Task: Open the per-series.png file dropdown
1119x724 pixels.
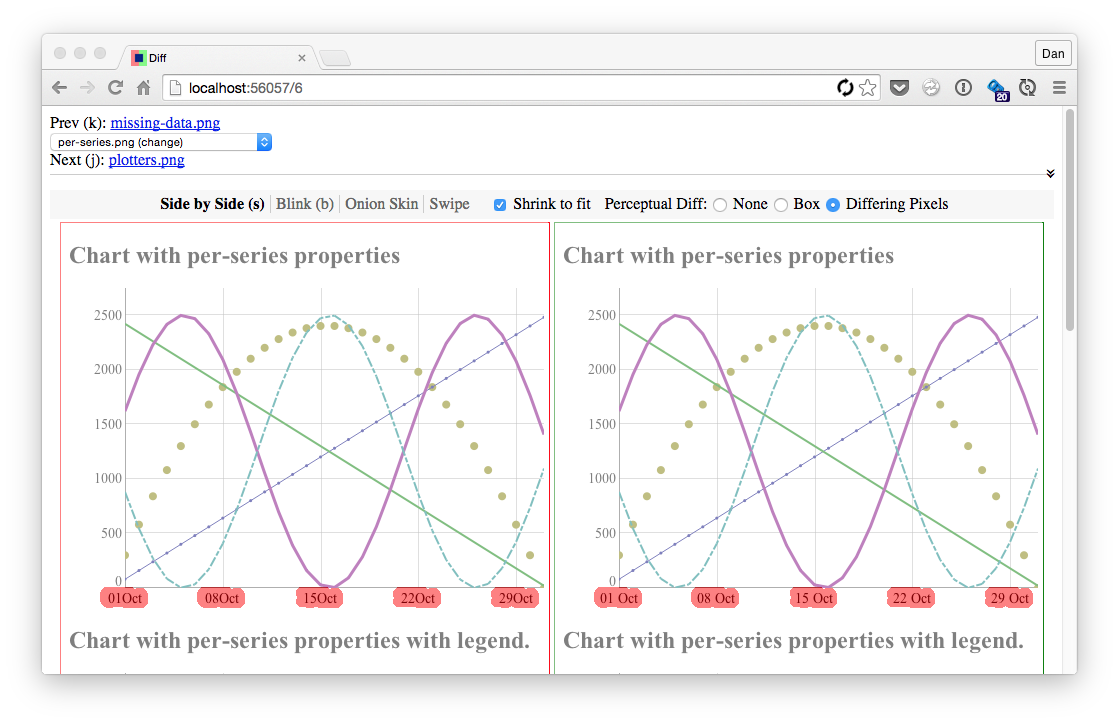Action: 161,142
